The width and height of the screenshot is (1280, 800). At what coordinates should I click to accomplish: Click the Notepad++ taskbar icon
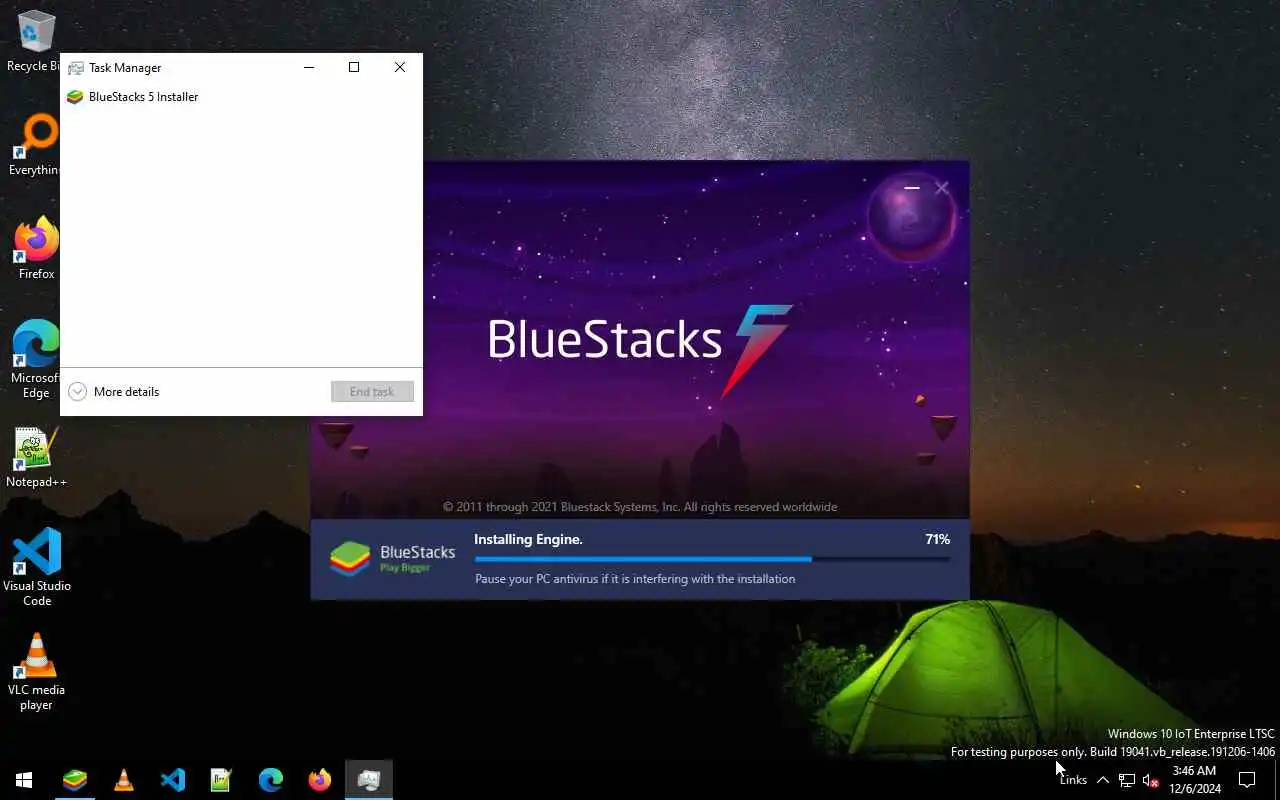(222, 780)
